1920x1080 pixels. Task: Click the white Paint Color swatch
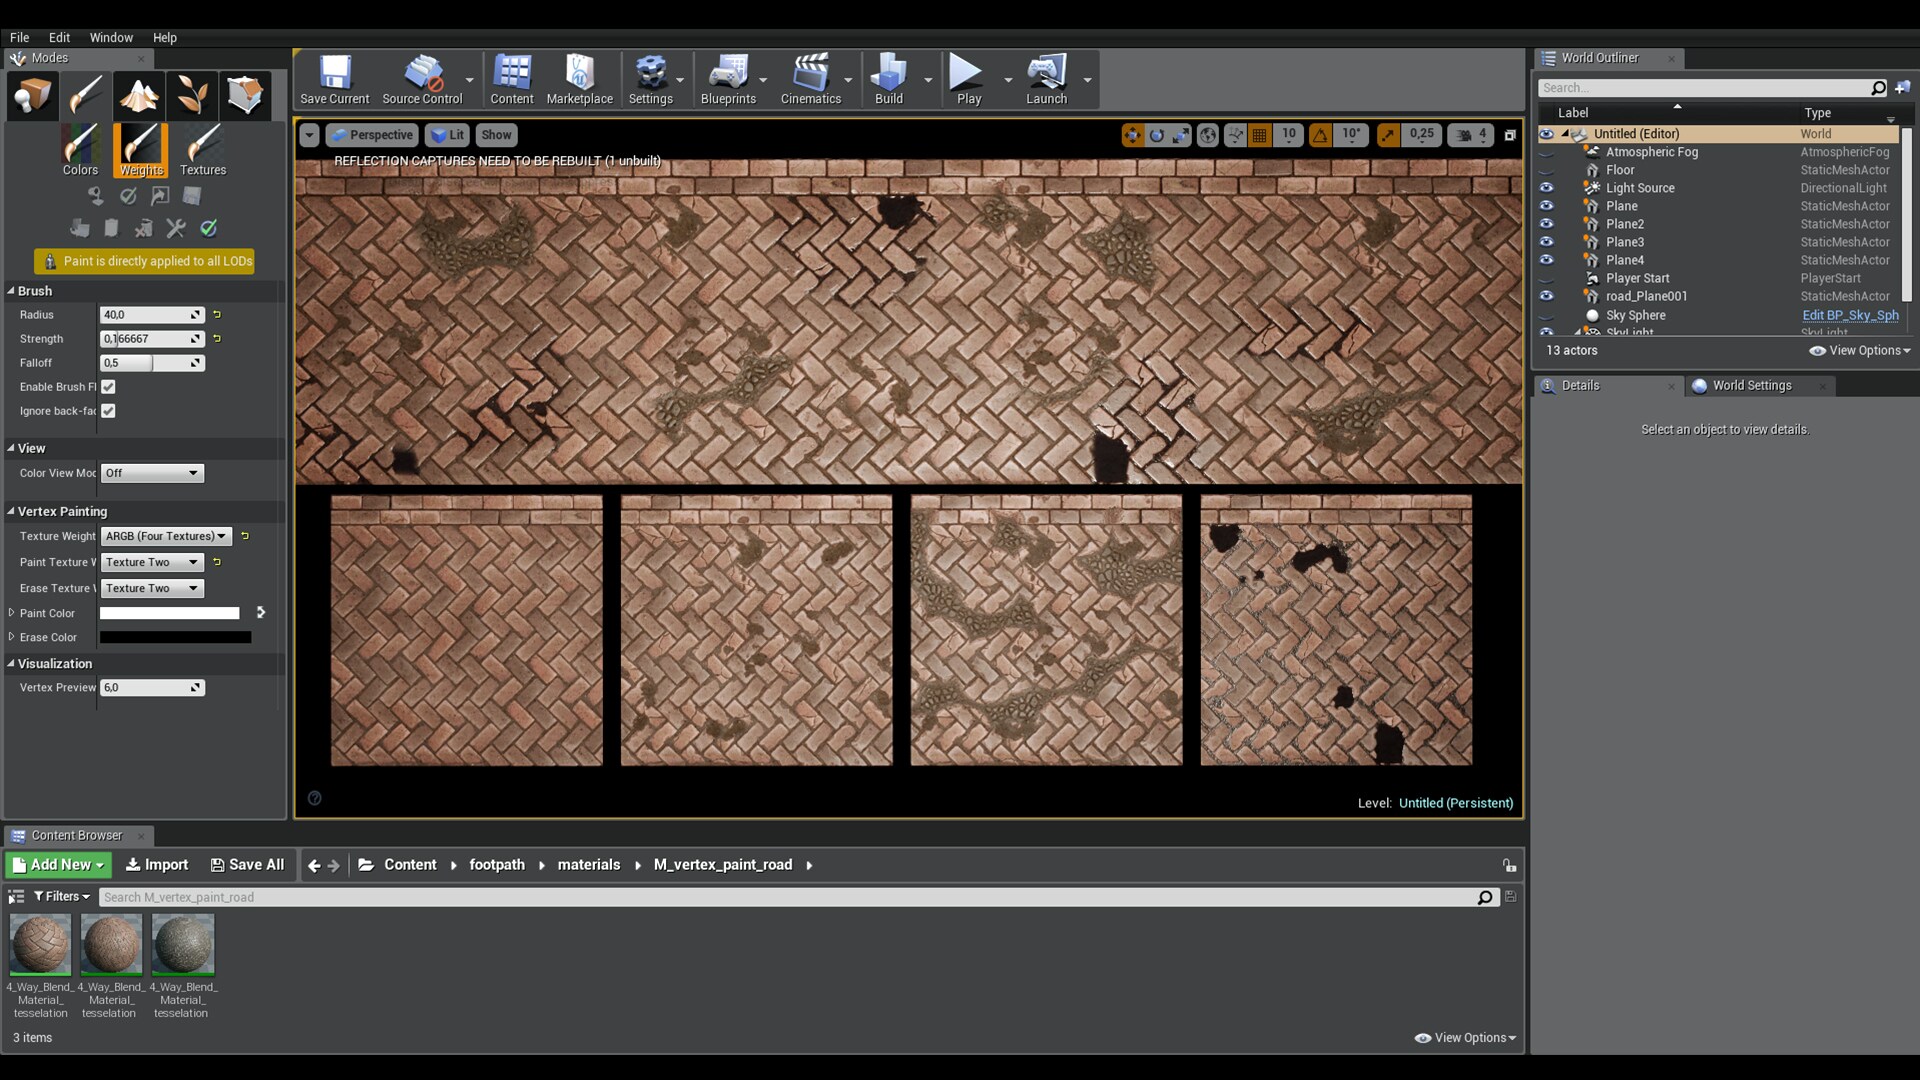(169, 613)
